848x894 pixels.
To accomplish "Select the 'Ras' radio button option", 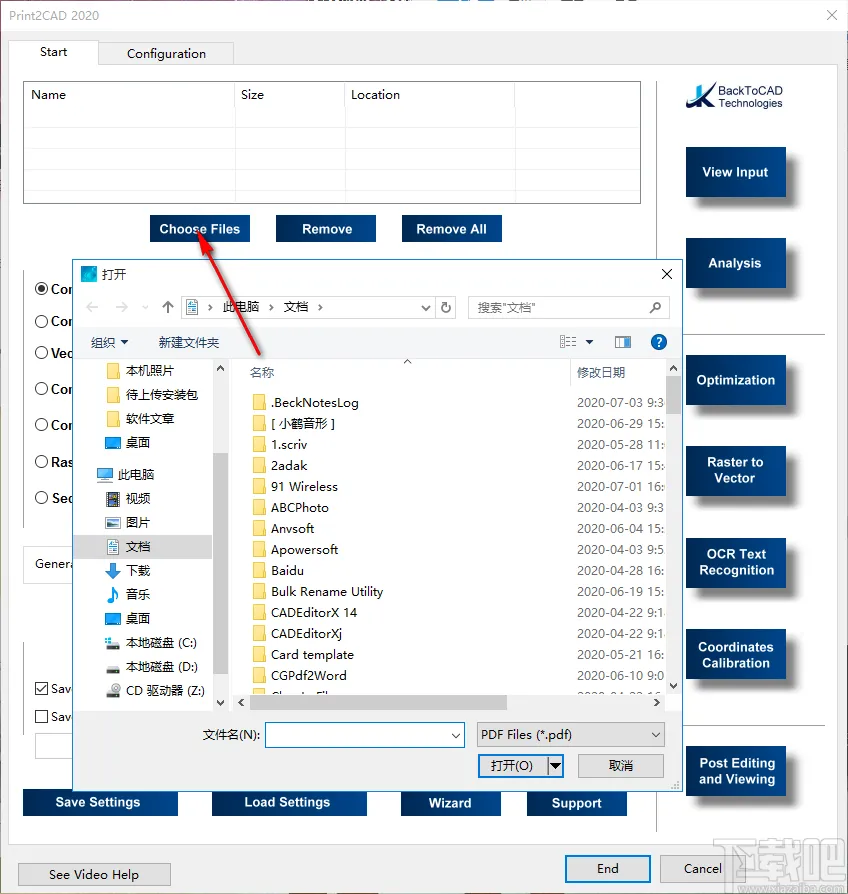I will (x=41, y=461).
